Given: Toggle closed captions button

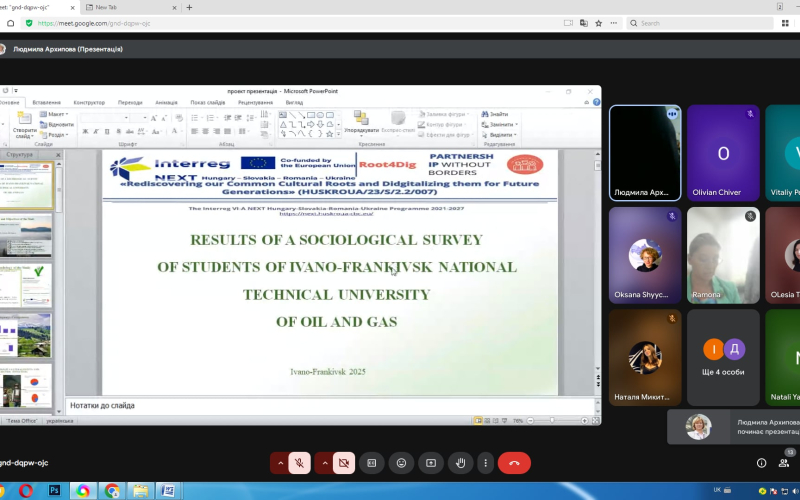Looking at the screenshot, I should (372, 463).
